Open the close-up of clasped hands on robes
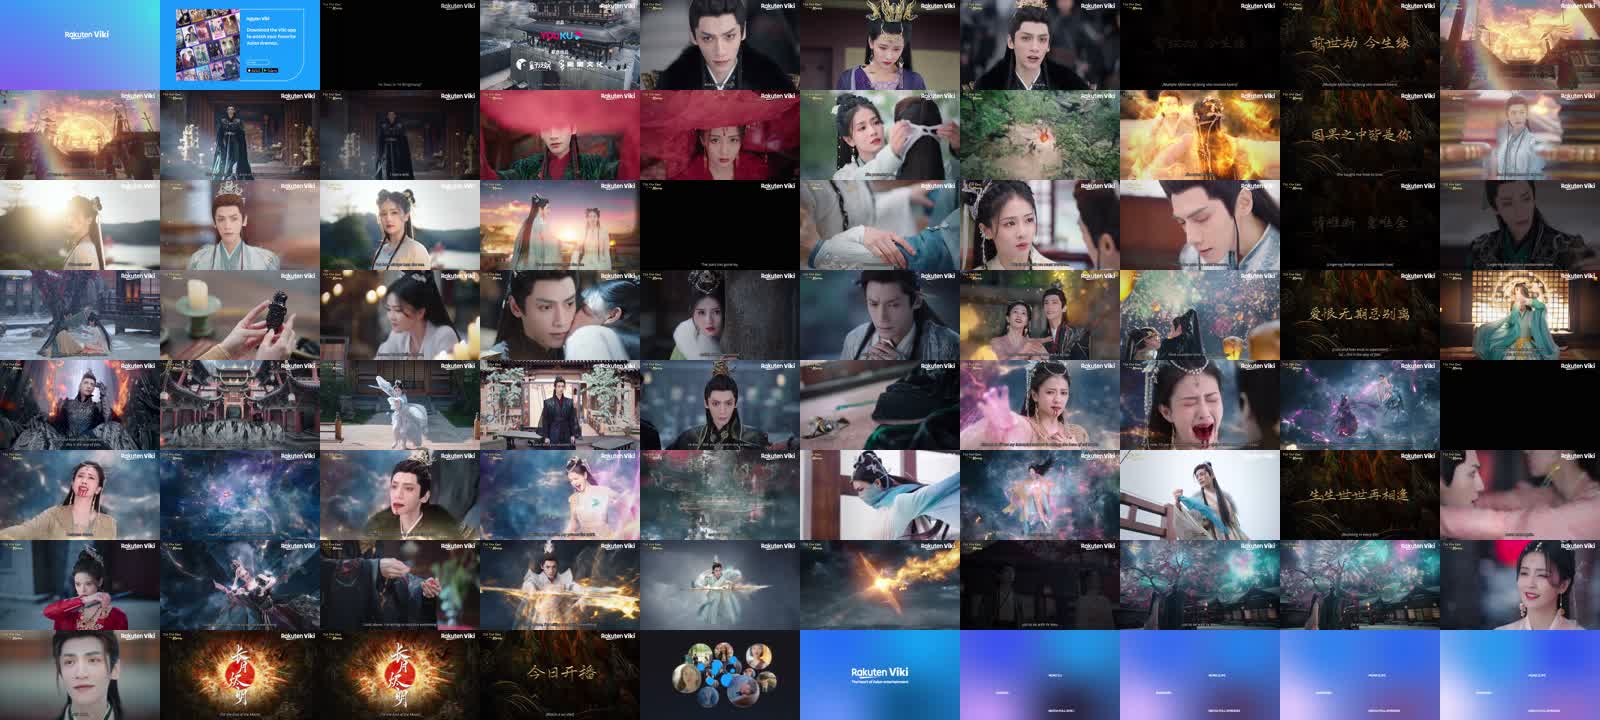1600x720 pixels. [x=880, y=225]
